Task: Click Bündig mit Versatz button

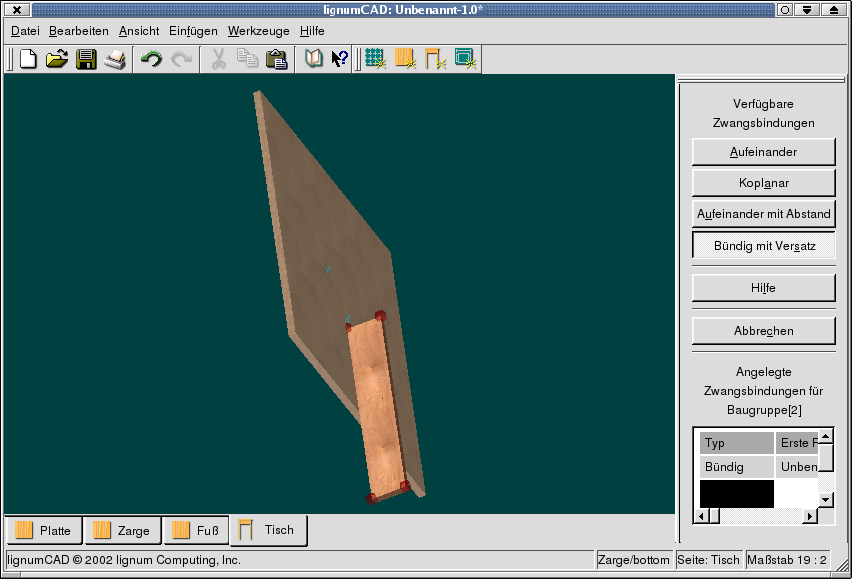Action: click(763, 246)
